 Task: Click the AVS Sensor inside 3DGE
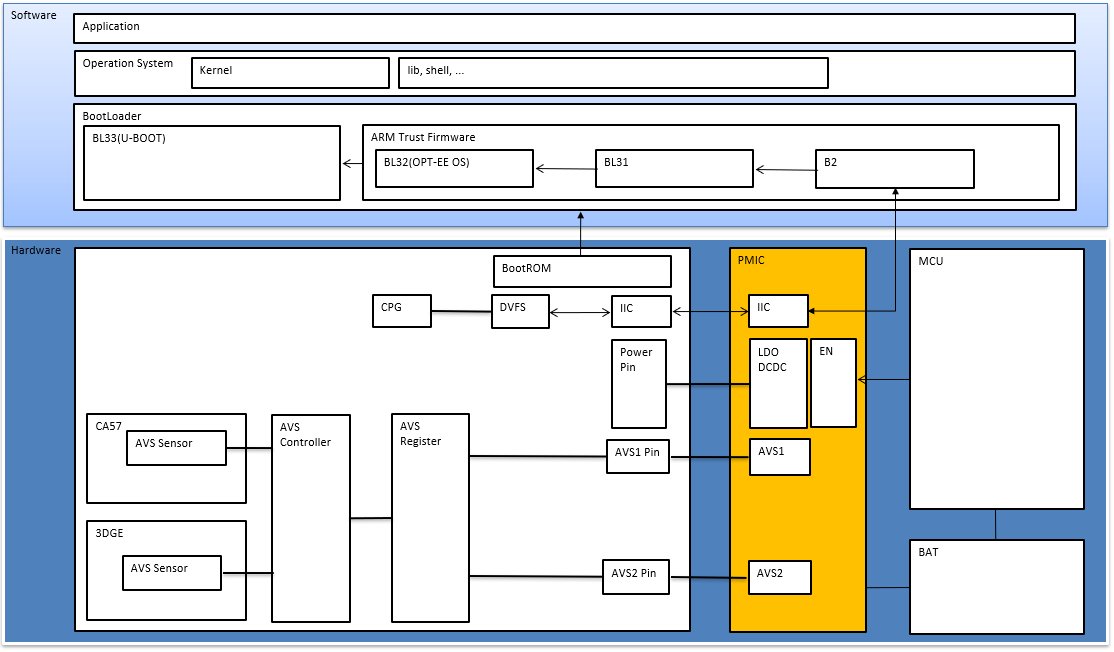tap(172, 573)
